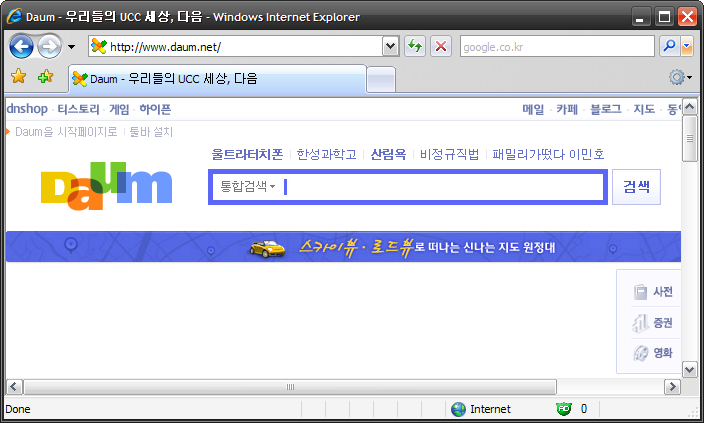Open the 통합검색 category dropdown
704x423 pixels.
pyautogui.click(x=247, y=186)
